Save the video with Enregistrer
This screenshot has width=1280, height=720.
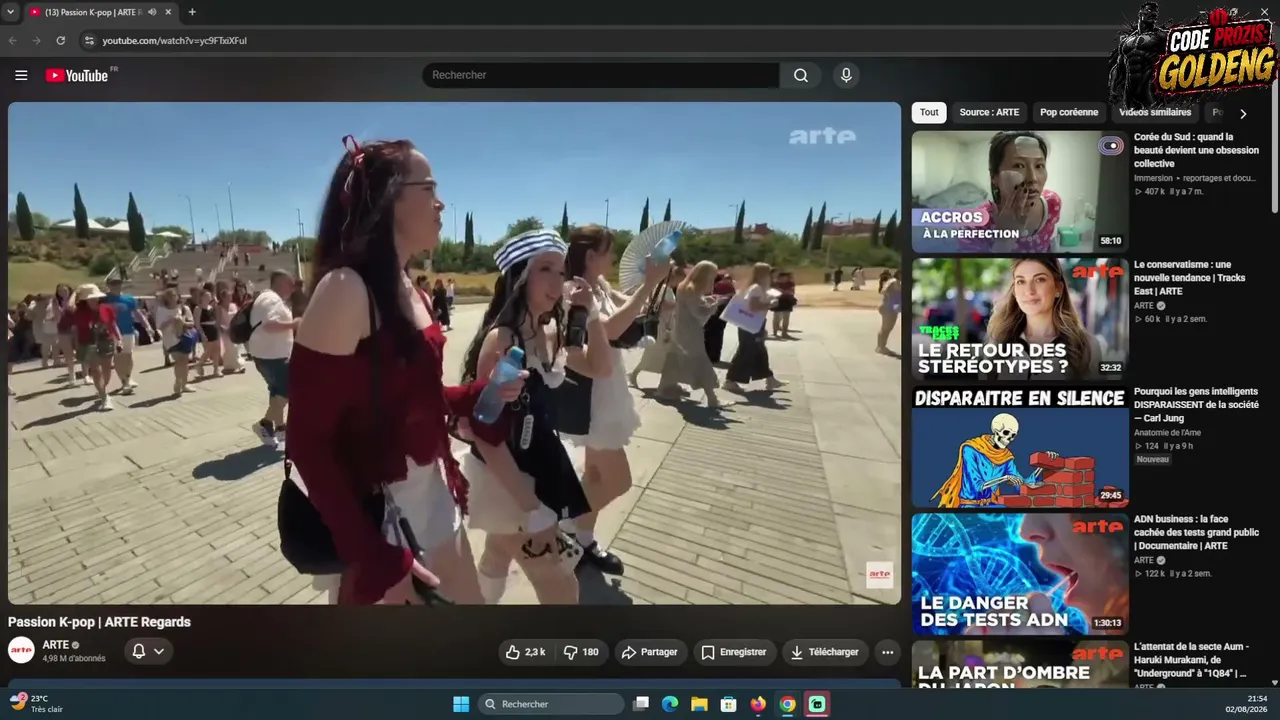[x=734, y=652]
